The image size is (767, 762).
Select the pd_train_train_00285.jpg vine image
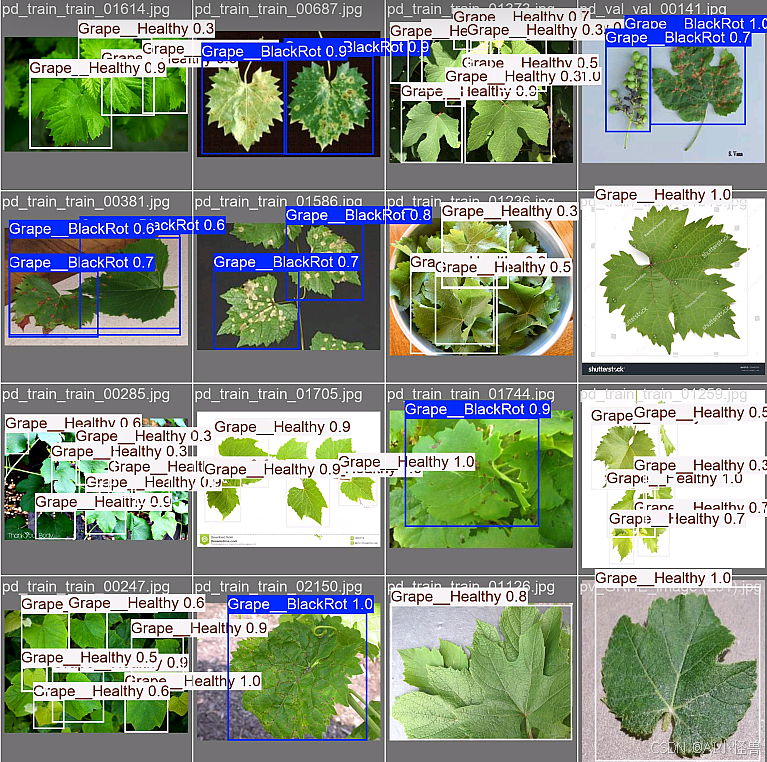[96, 479]
